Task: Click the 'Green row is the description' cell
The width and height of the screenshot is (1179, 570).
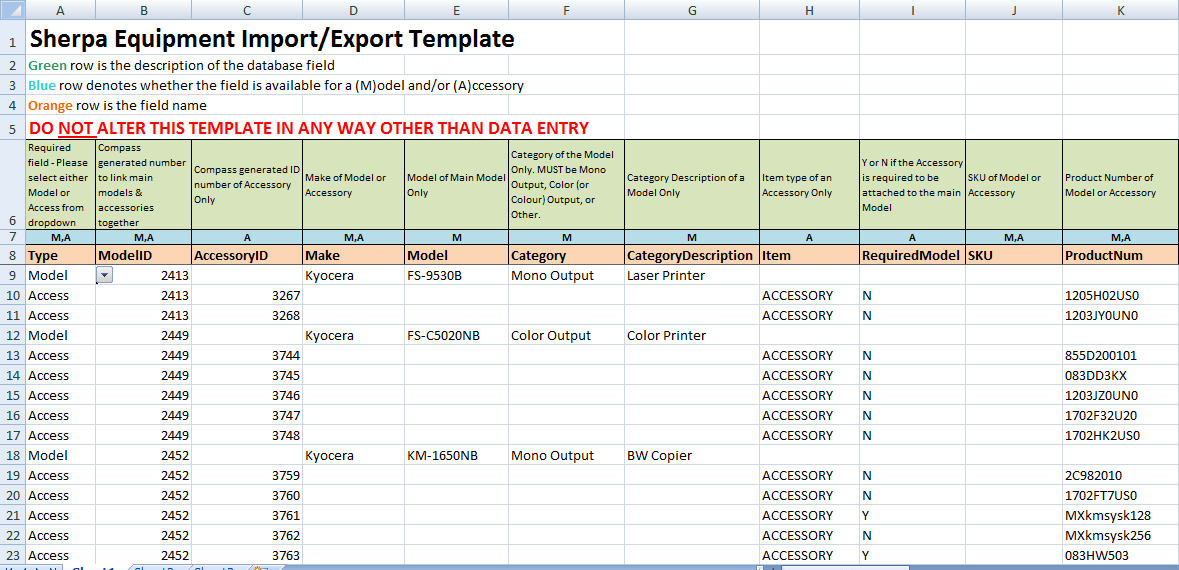Action: [181, 65]
